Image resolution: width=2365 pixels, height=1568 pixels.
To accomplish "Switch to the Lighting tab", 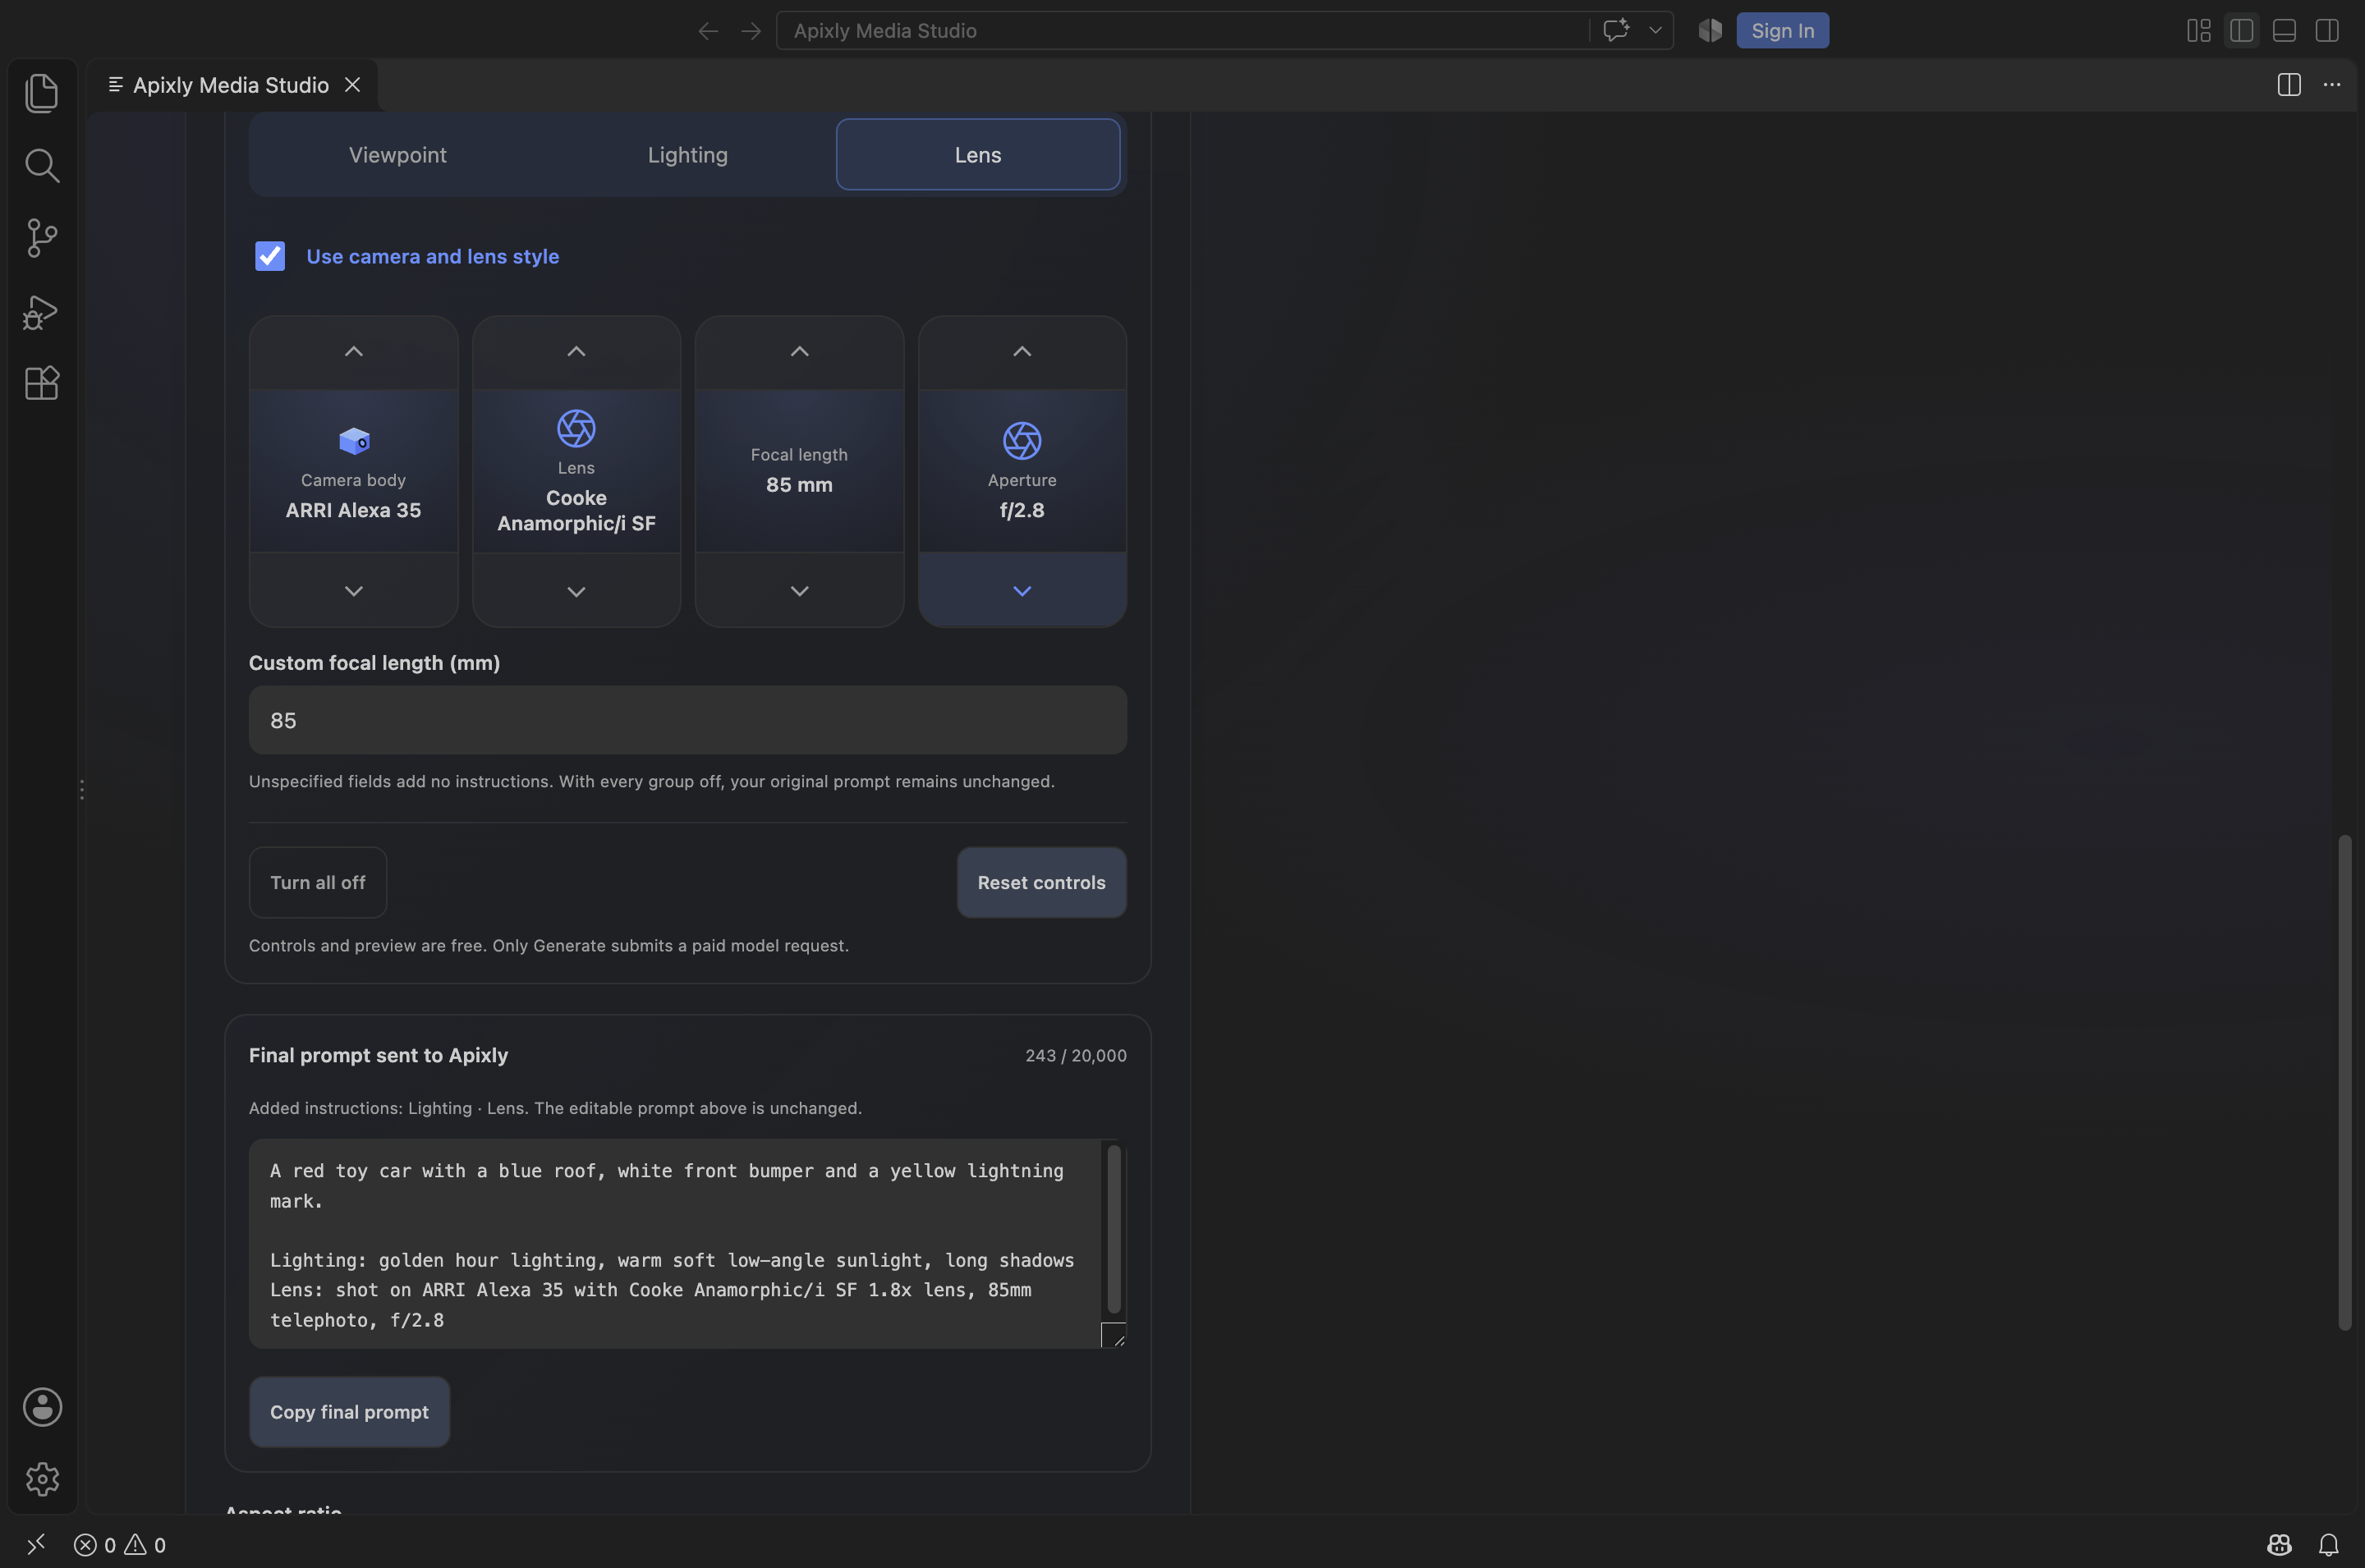I will click(688, 155).
